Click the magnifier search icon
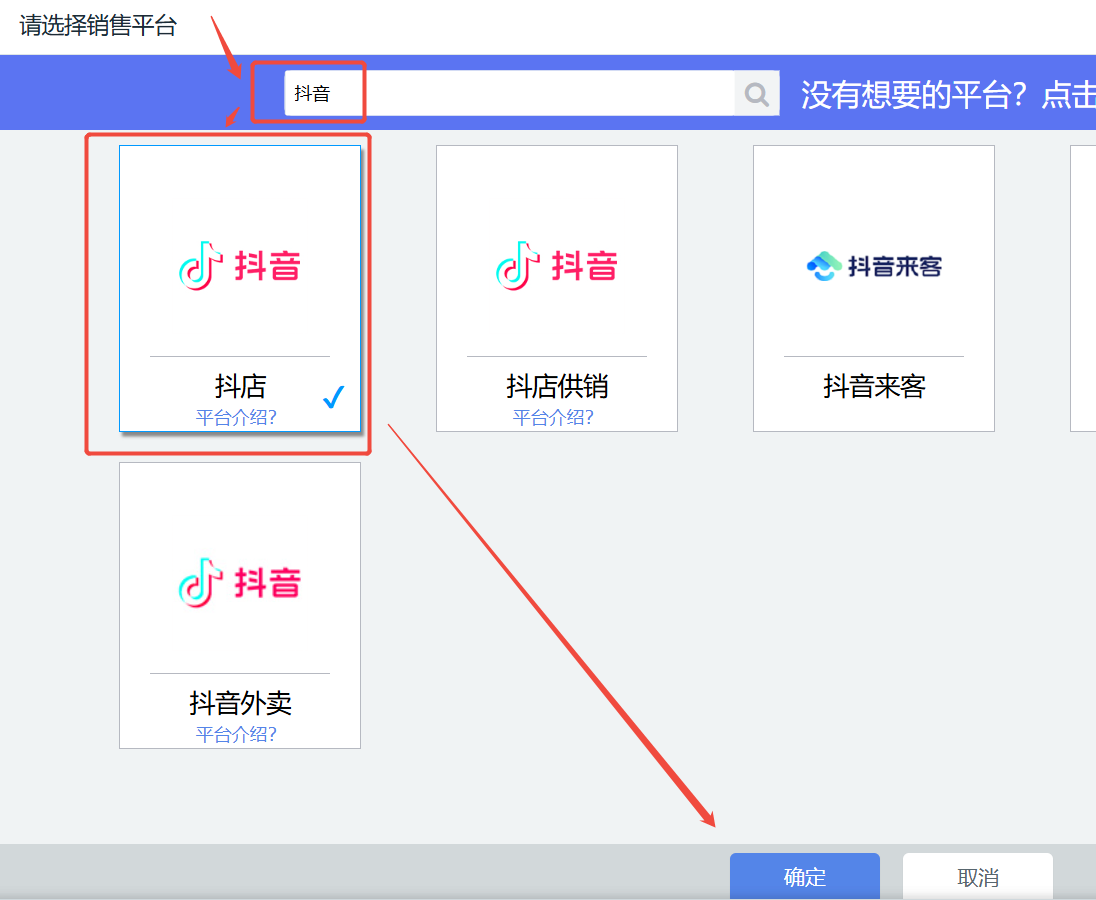 pos(756,93)
